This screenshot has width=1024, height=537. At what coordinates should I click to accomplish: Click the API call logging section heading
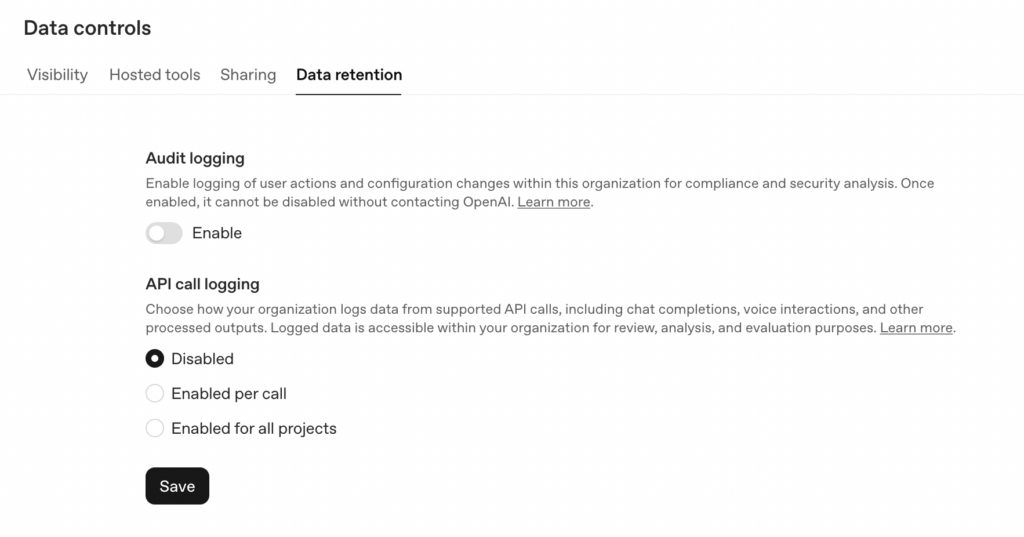pos(203,285)
